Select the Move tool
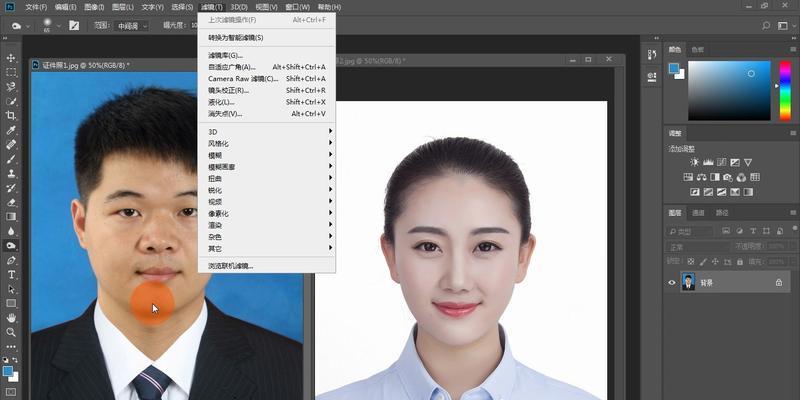800x400 pixels. click(x=11, y=58)
